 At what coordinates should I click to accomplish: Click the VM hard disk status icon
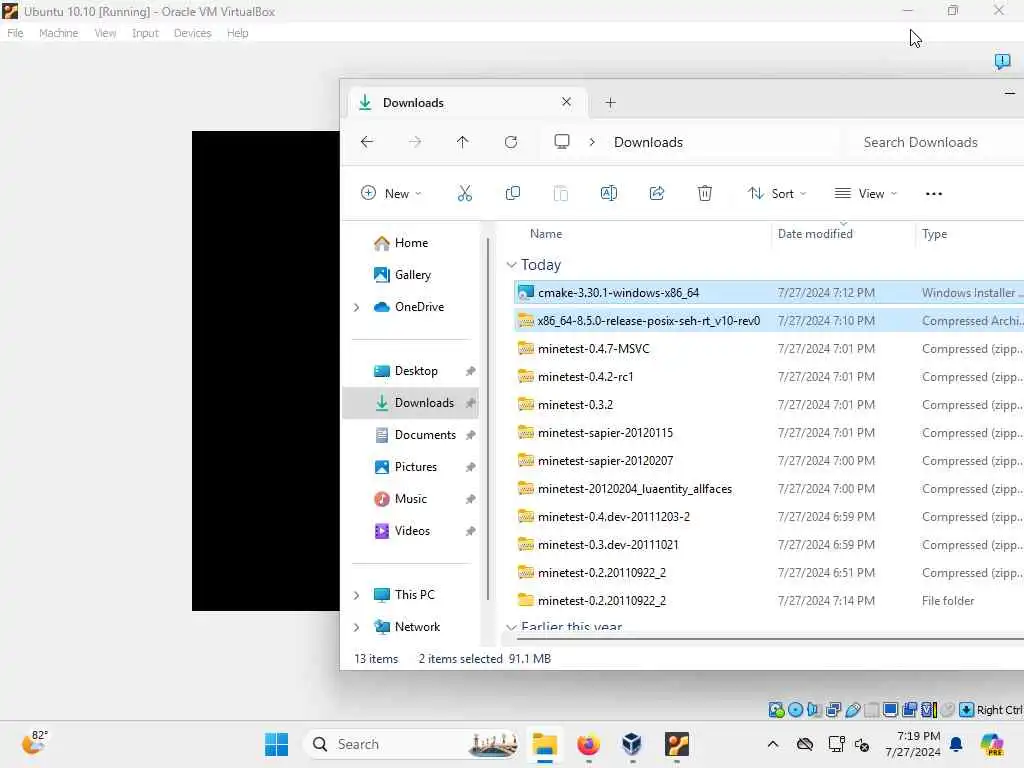pyautogui.click(x=776, y=709)
